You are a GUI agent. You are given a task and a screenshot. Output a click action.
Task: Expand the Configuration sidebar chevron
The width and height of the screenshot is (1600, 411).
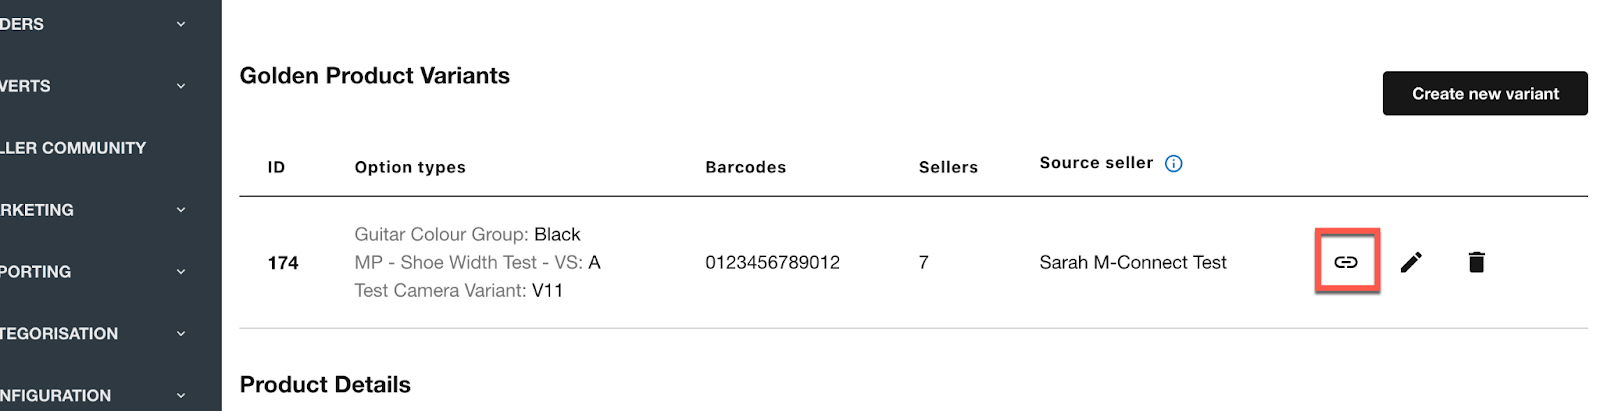[x=181, y=396]
